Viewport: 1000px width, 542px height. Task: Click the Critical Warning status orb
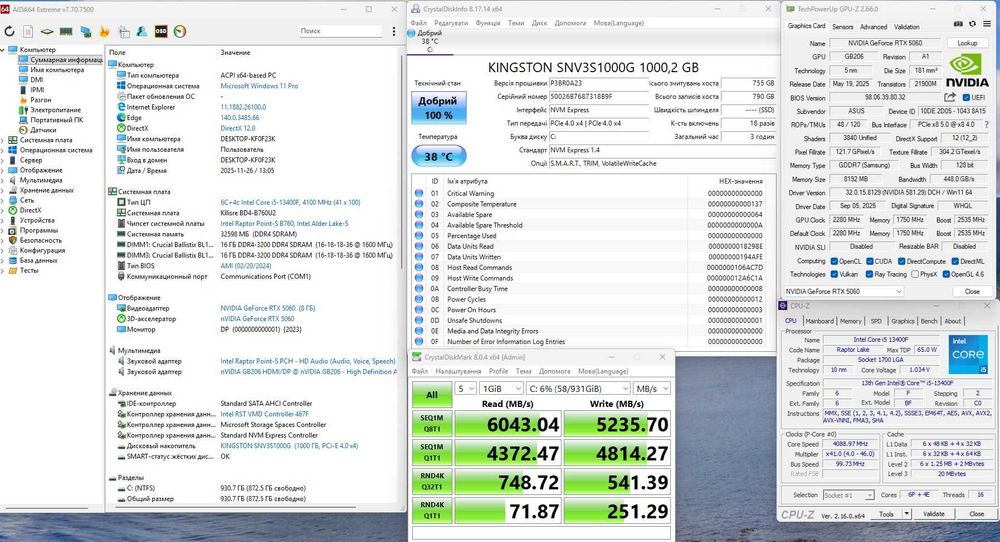coord(419,193)
